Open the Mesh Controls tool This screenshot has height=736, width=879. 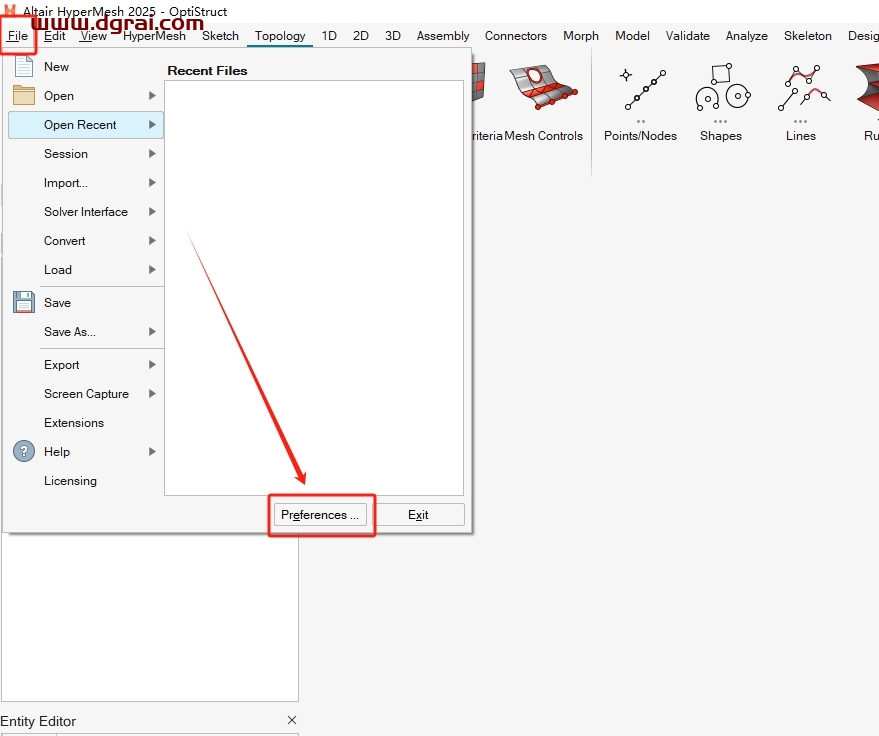tap(543, 104)
